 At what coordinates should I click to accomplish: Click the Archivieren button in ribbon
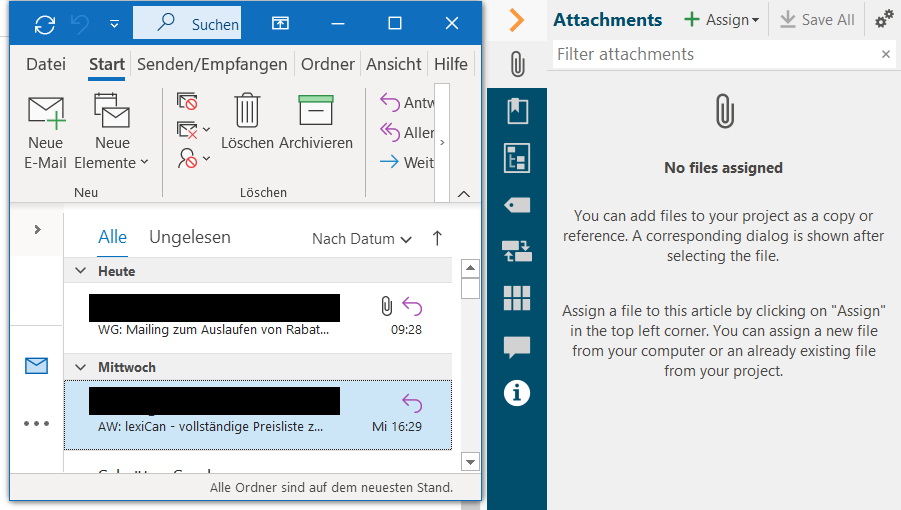(315, 122)
